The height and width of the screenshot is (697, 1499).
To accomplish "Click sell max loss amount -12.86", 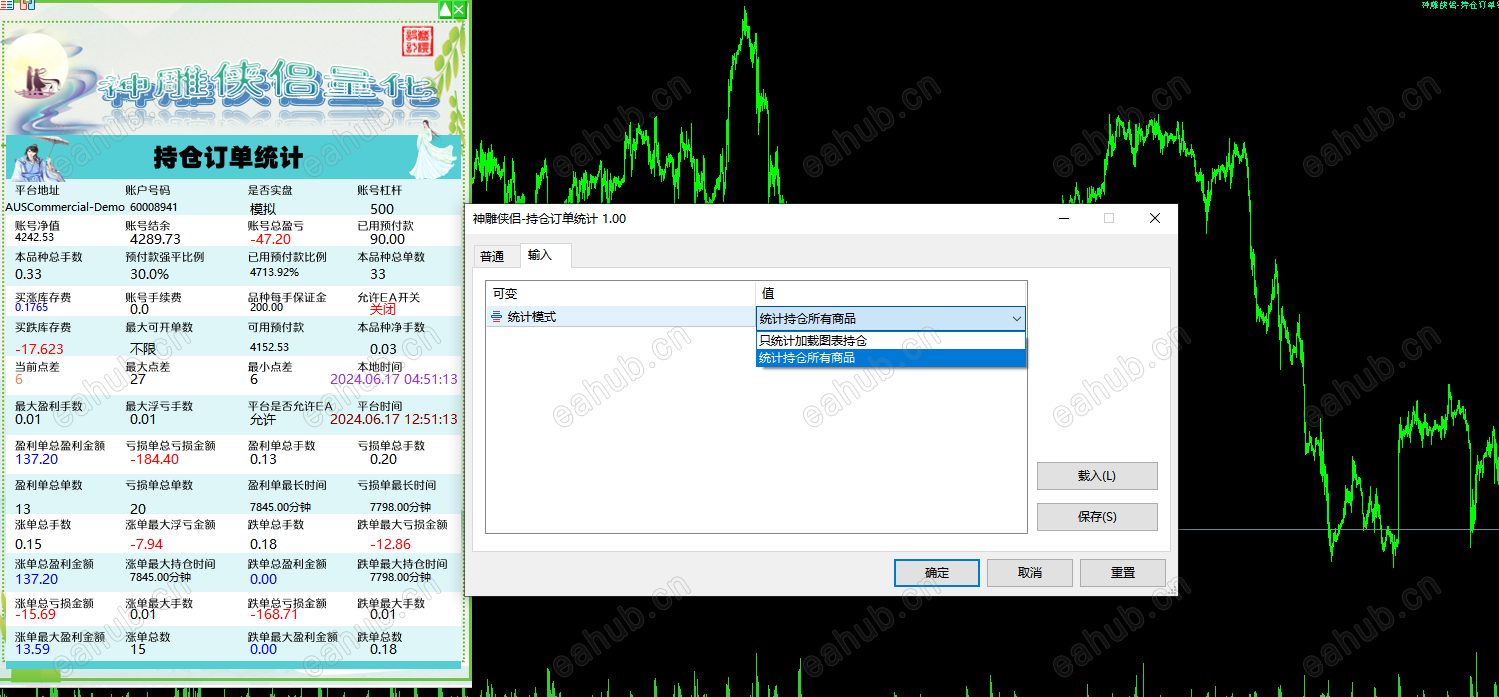I will pyautogui.click(x=390, y=544).
